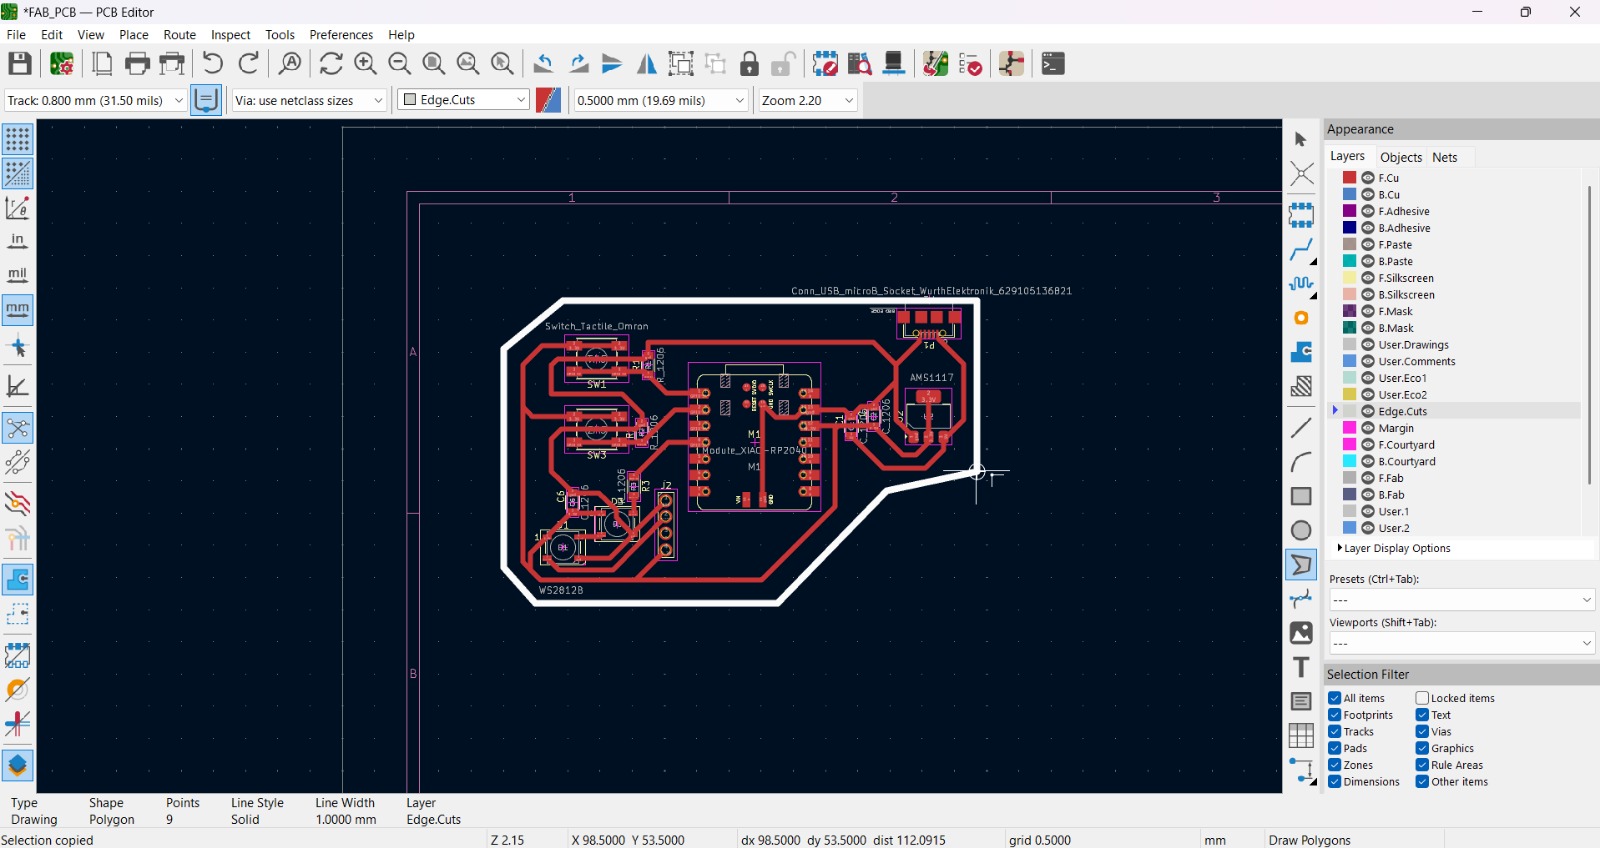1600x848 pixels.
Task: Hide the F.Cu layer using its eye icon
Action: tap(1368, 178)
